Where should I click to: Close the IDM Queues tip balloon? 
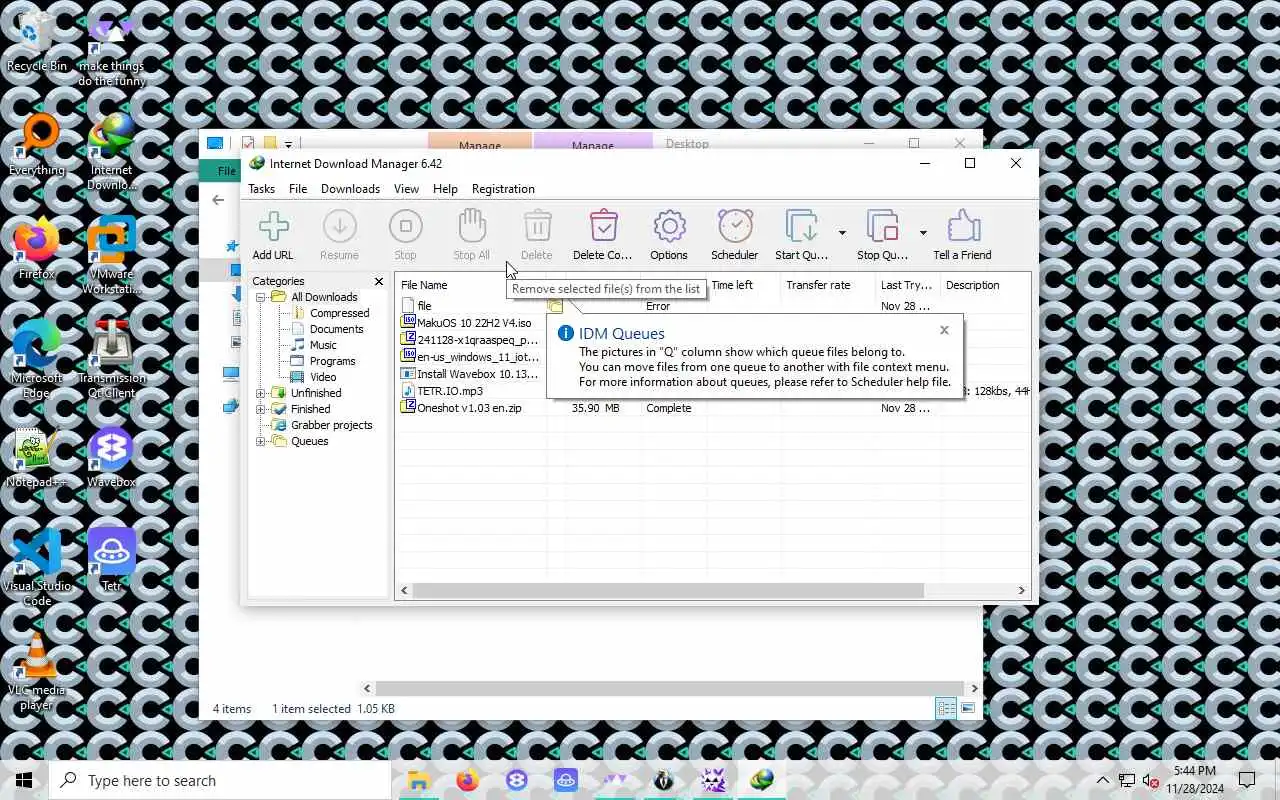[x=944, y=330]
